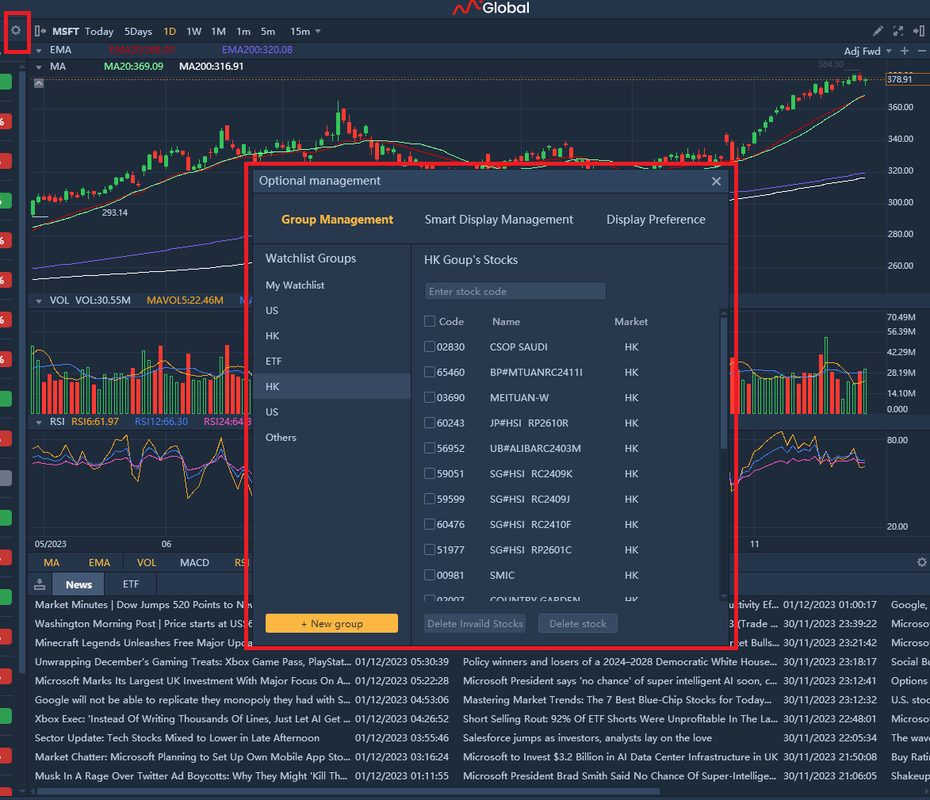Screen dimensions: 930x800
Task: Expand the EMA indicator dropdown arrow
Action: click(x=39, y=51)
